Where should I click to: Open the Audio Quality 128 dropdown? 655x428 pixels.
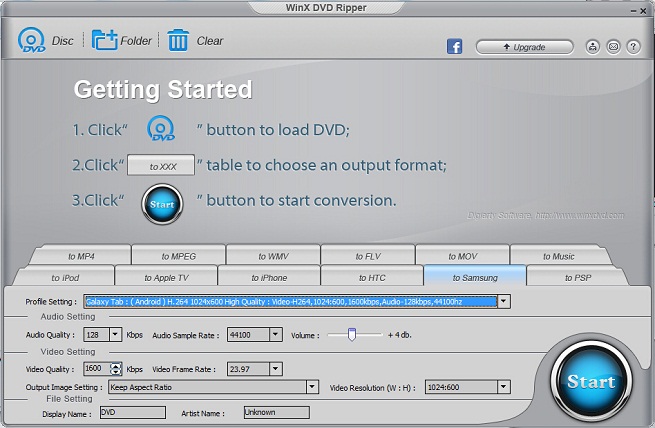115,334
